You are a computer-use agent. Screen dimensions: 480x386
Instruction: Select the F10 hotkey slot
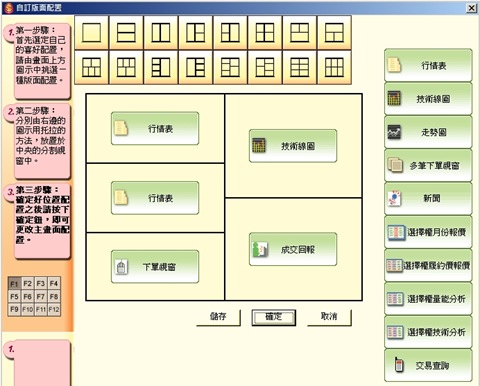tap(28, 309)
